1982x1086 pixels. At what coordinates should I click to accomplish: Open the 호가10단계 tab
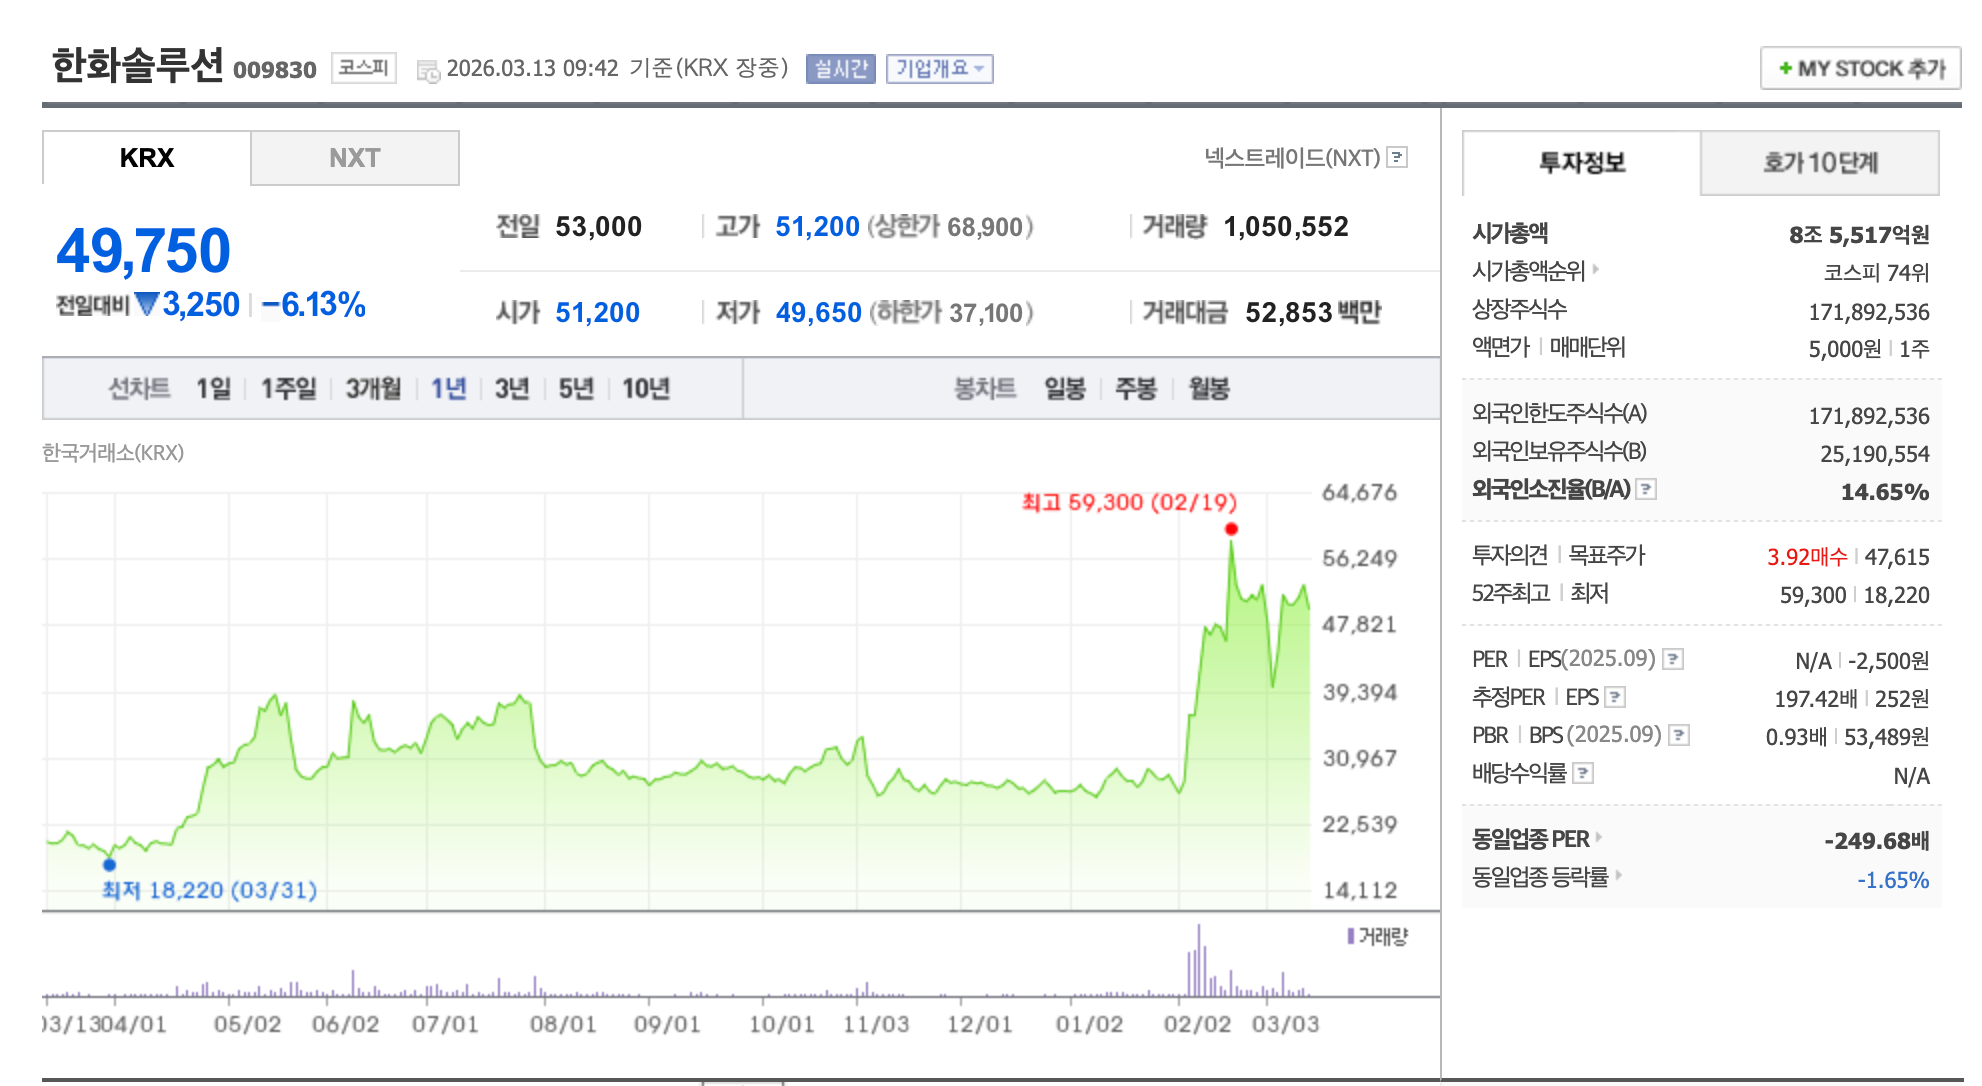pos(1819,163)
